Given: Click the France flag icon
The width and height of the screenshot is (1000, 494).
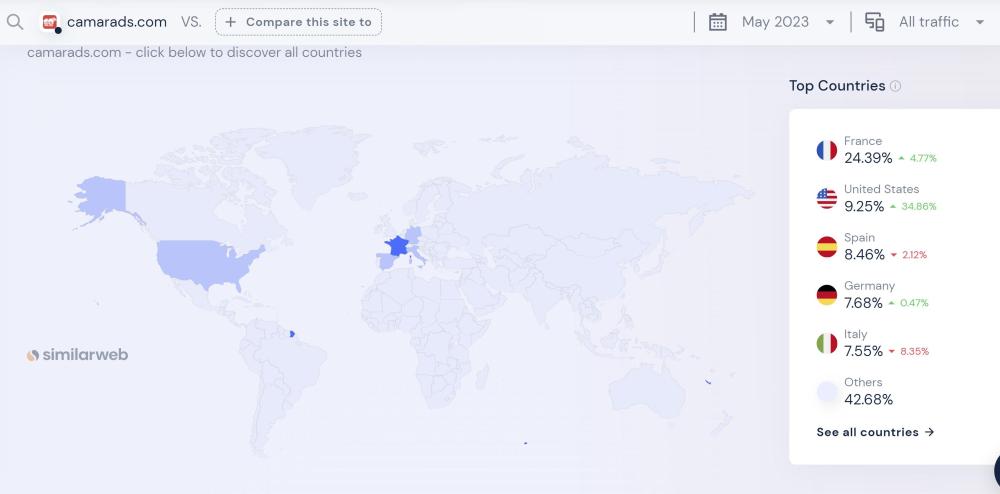Looking at the screenshot, I should [826, 150].
